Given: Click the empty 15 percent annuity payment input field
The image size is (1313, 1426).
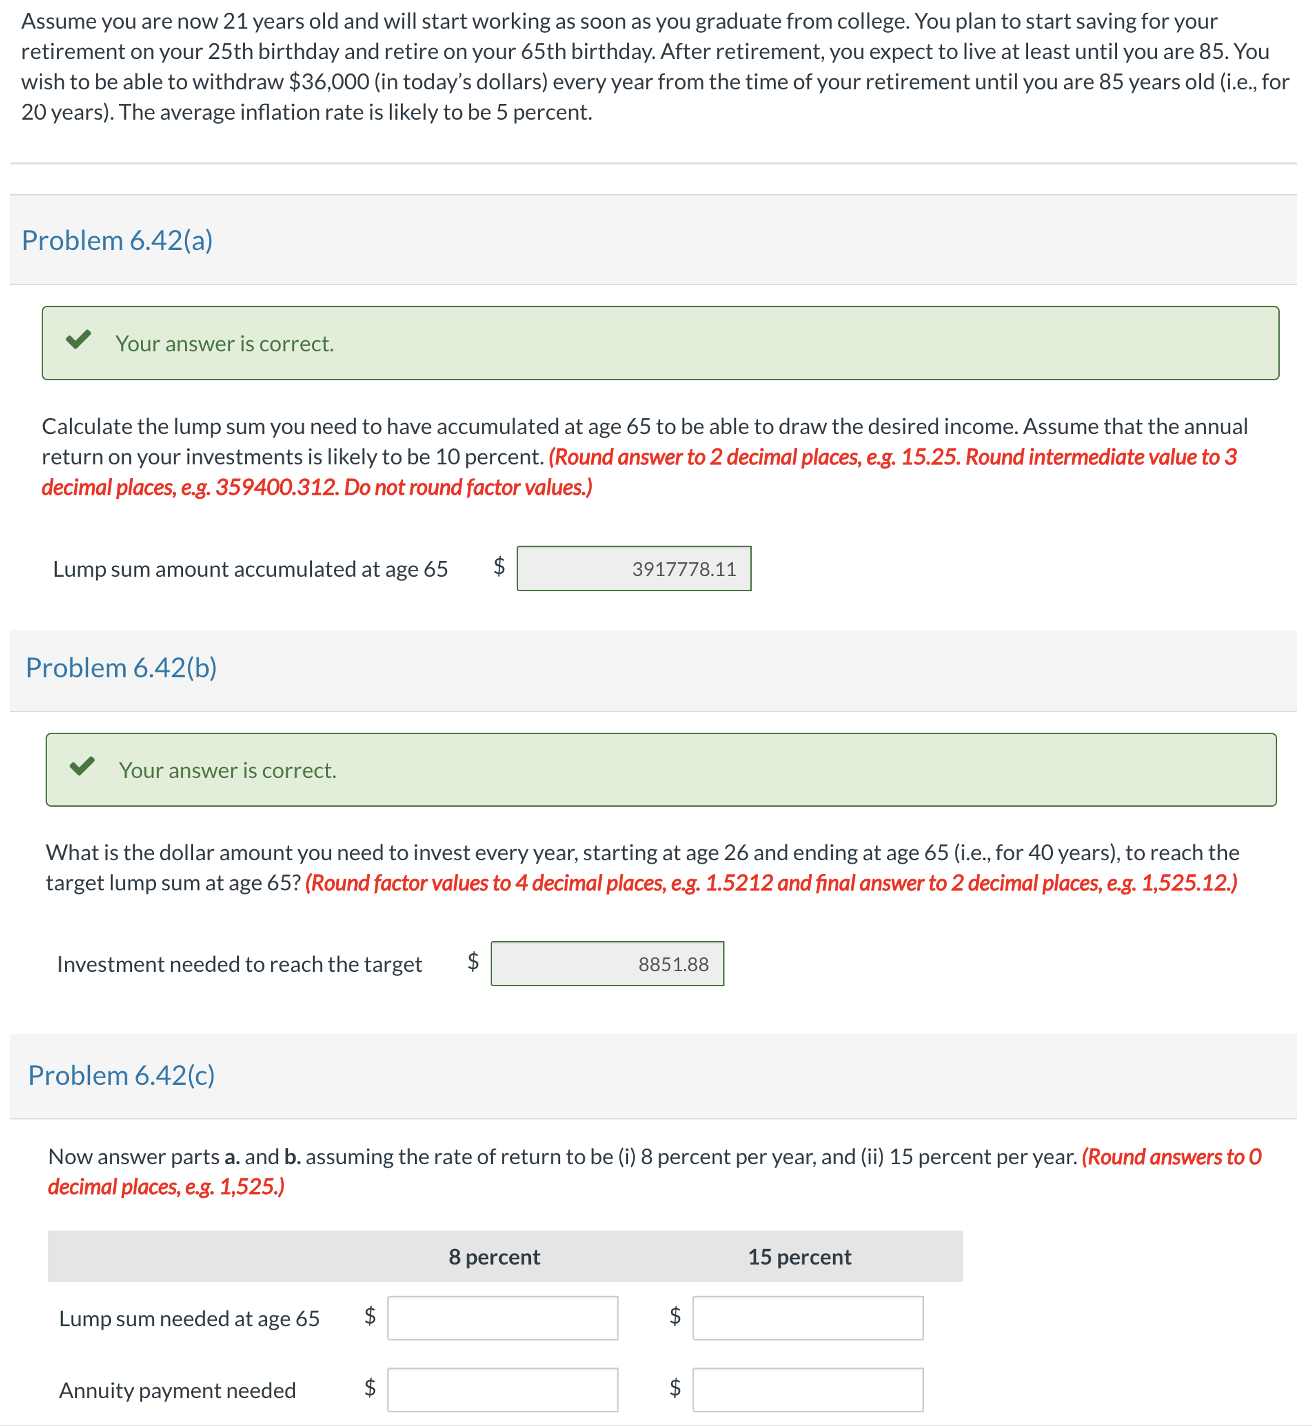Looking at the screenshot, I should click(x=807, y=1388).
